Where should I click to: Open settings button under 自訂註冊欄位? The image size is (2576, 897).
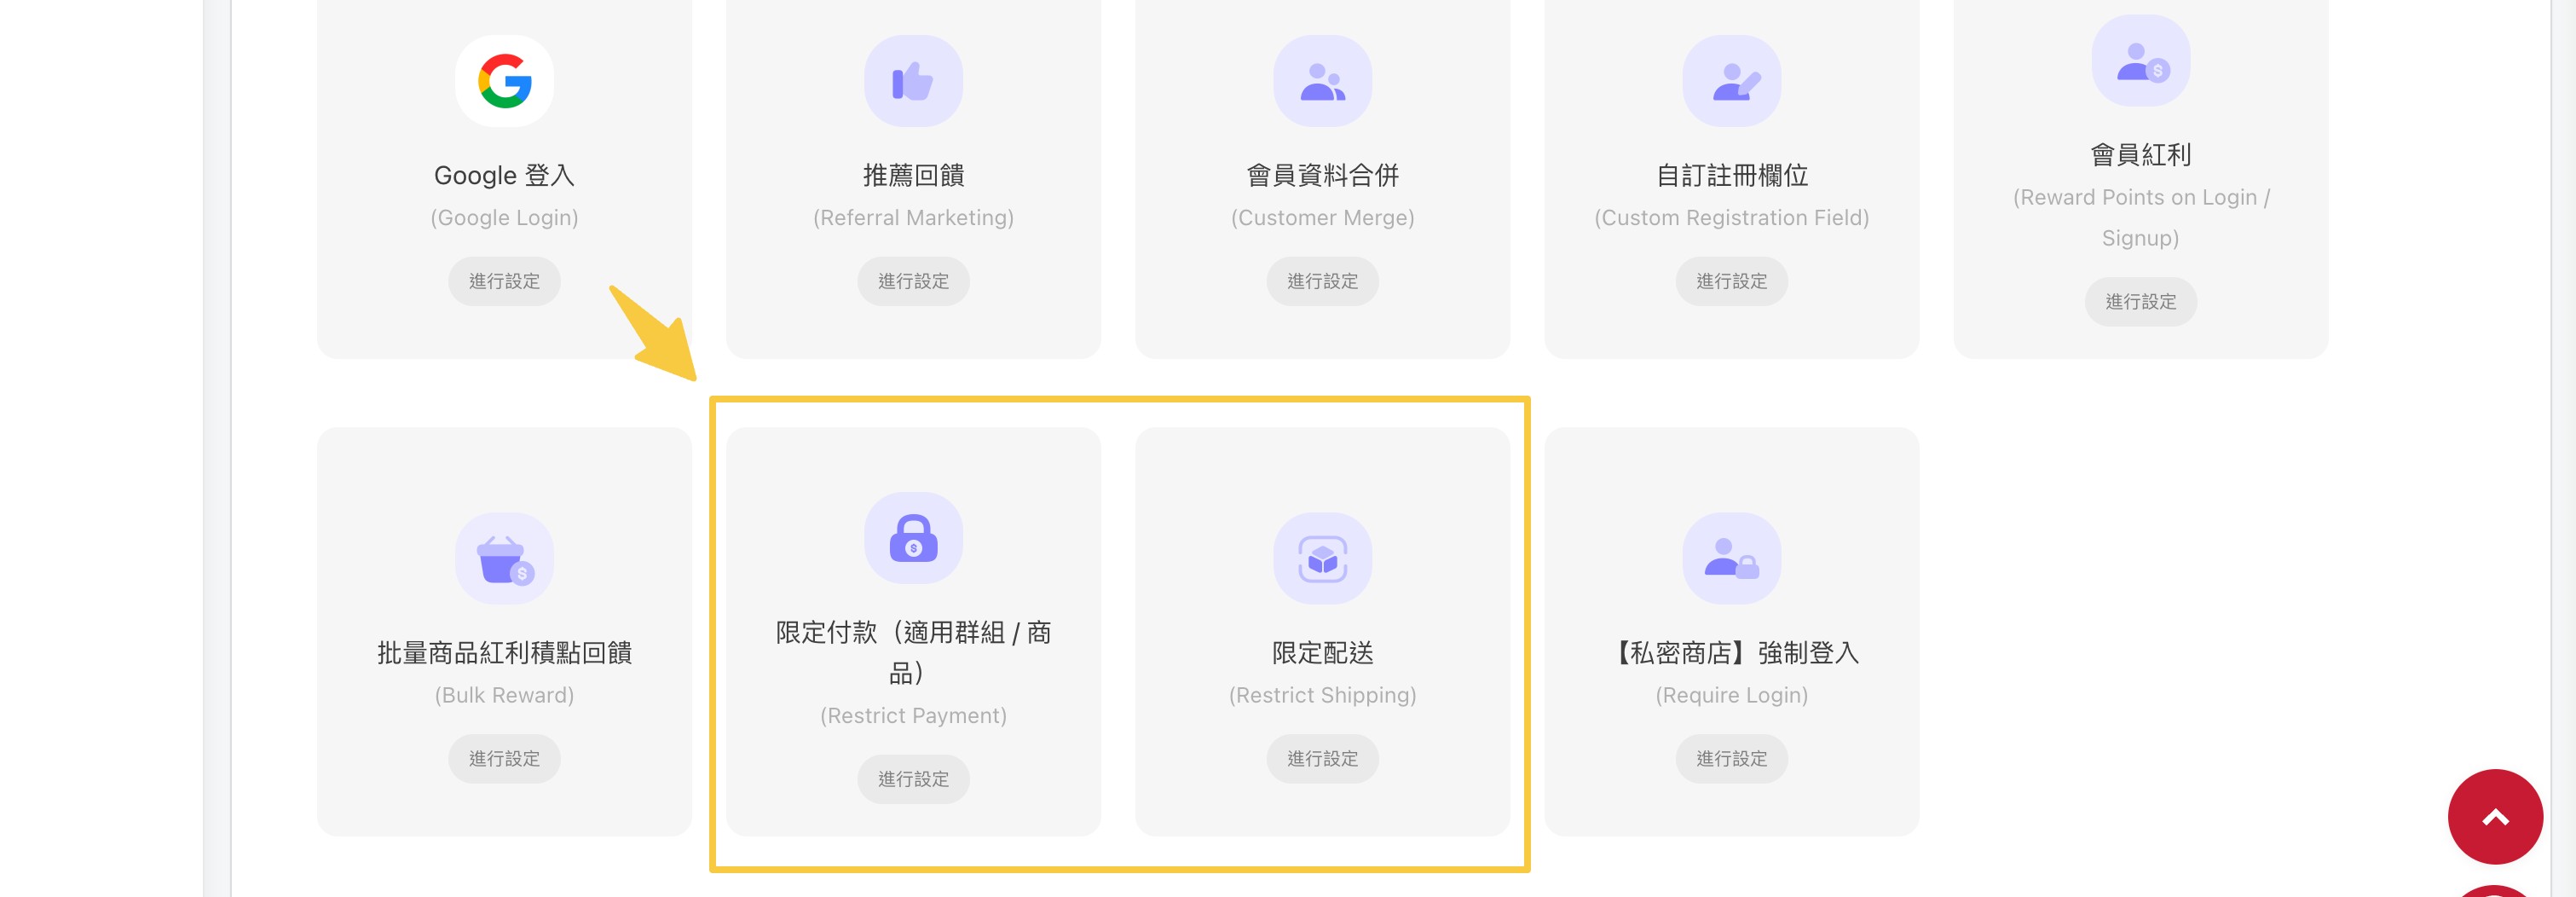(x=1731, y=281)
